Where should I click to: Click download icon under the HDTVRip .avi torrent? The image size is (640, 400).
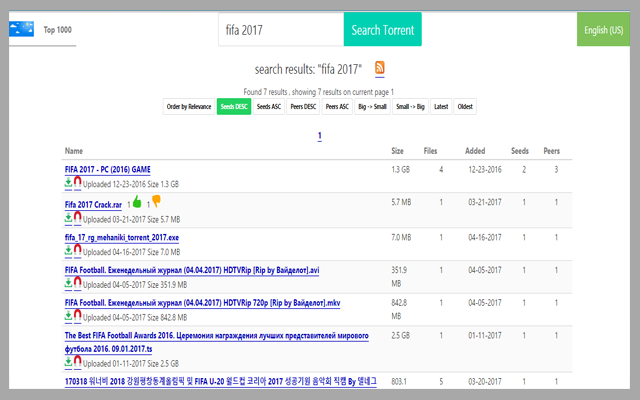click(68, 283)
